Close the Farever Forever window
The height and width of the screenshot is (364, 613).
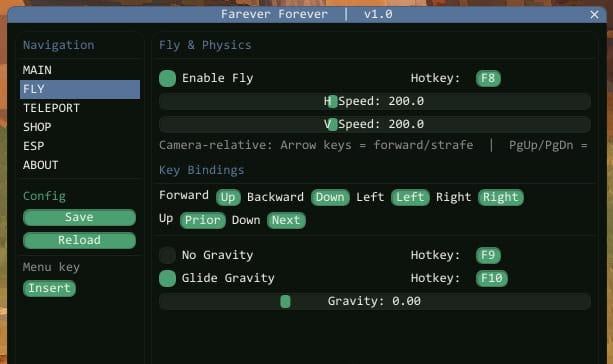[x=594, y=15]
